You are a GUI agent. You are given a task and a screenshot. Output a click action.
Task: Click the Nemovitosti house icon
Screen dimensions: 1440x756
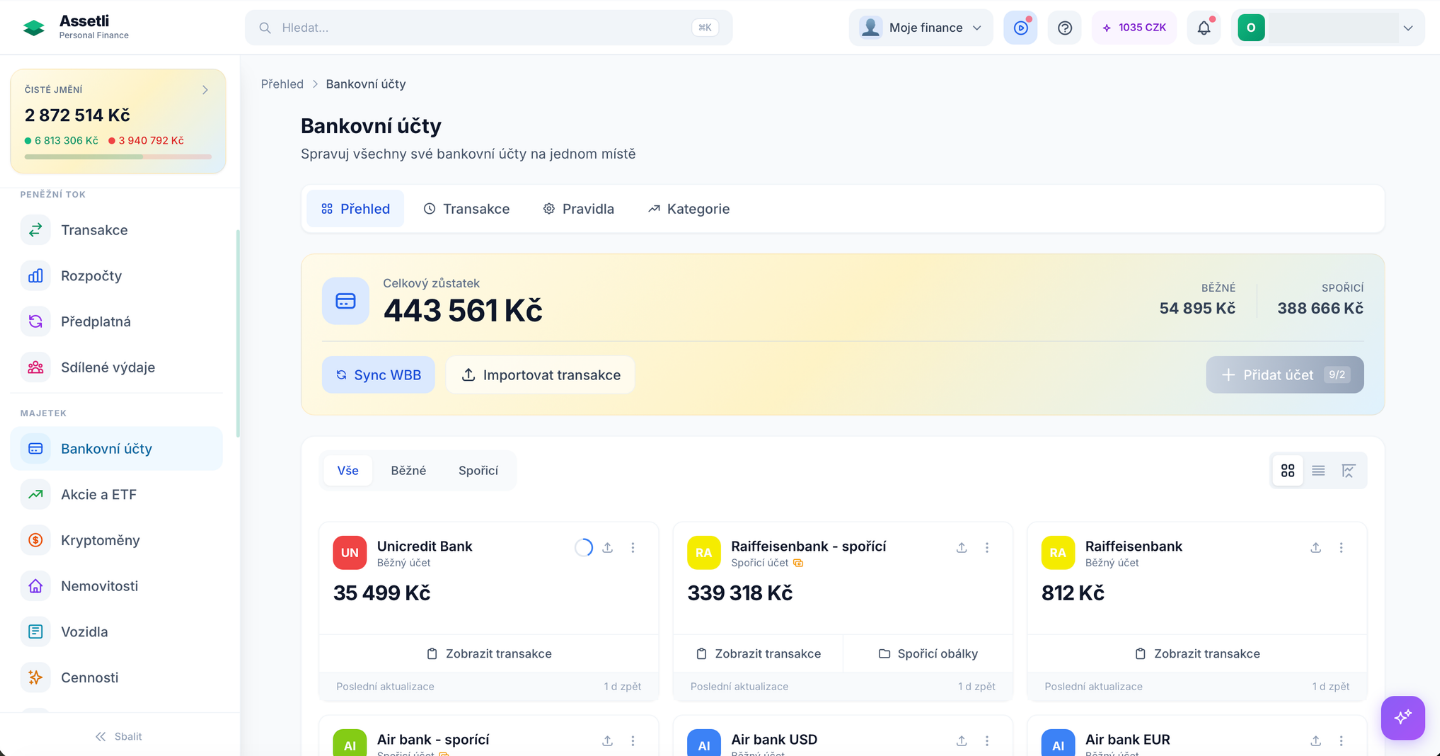[x=36, y=586]
